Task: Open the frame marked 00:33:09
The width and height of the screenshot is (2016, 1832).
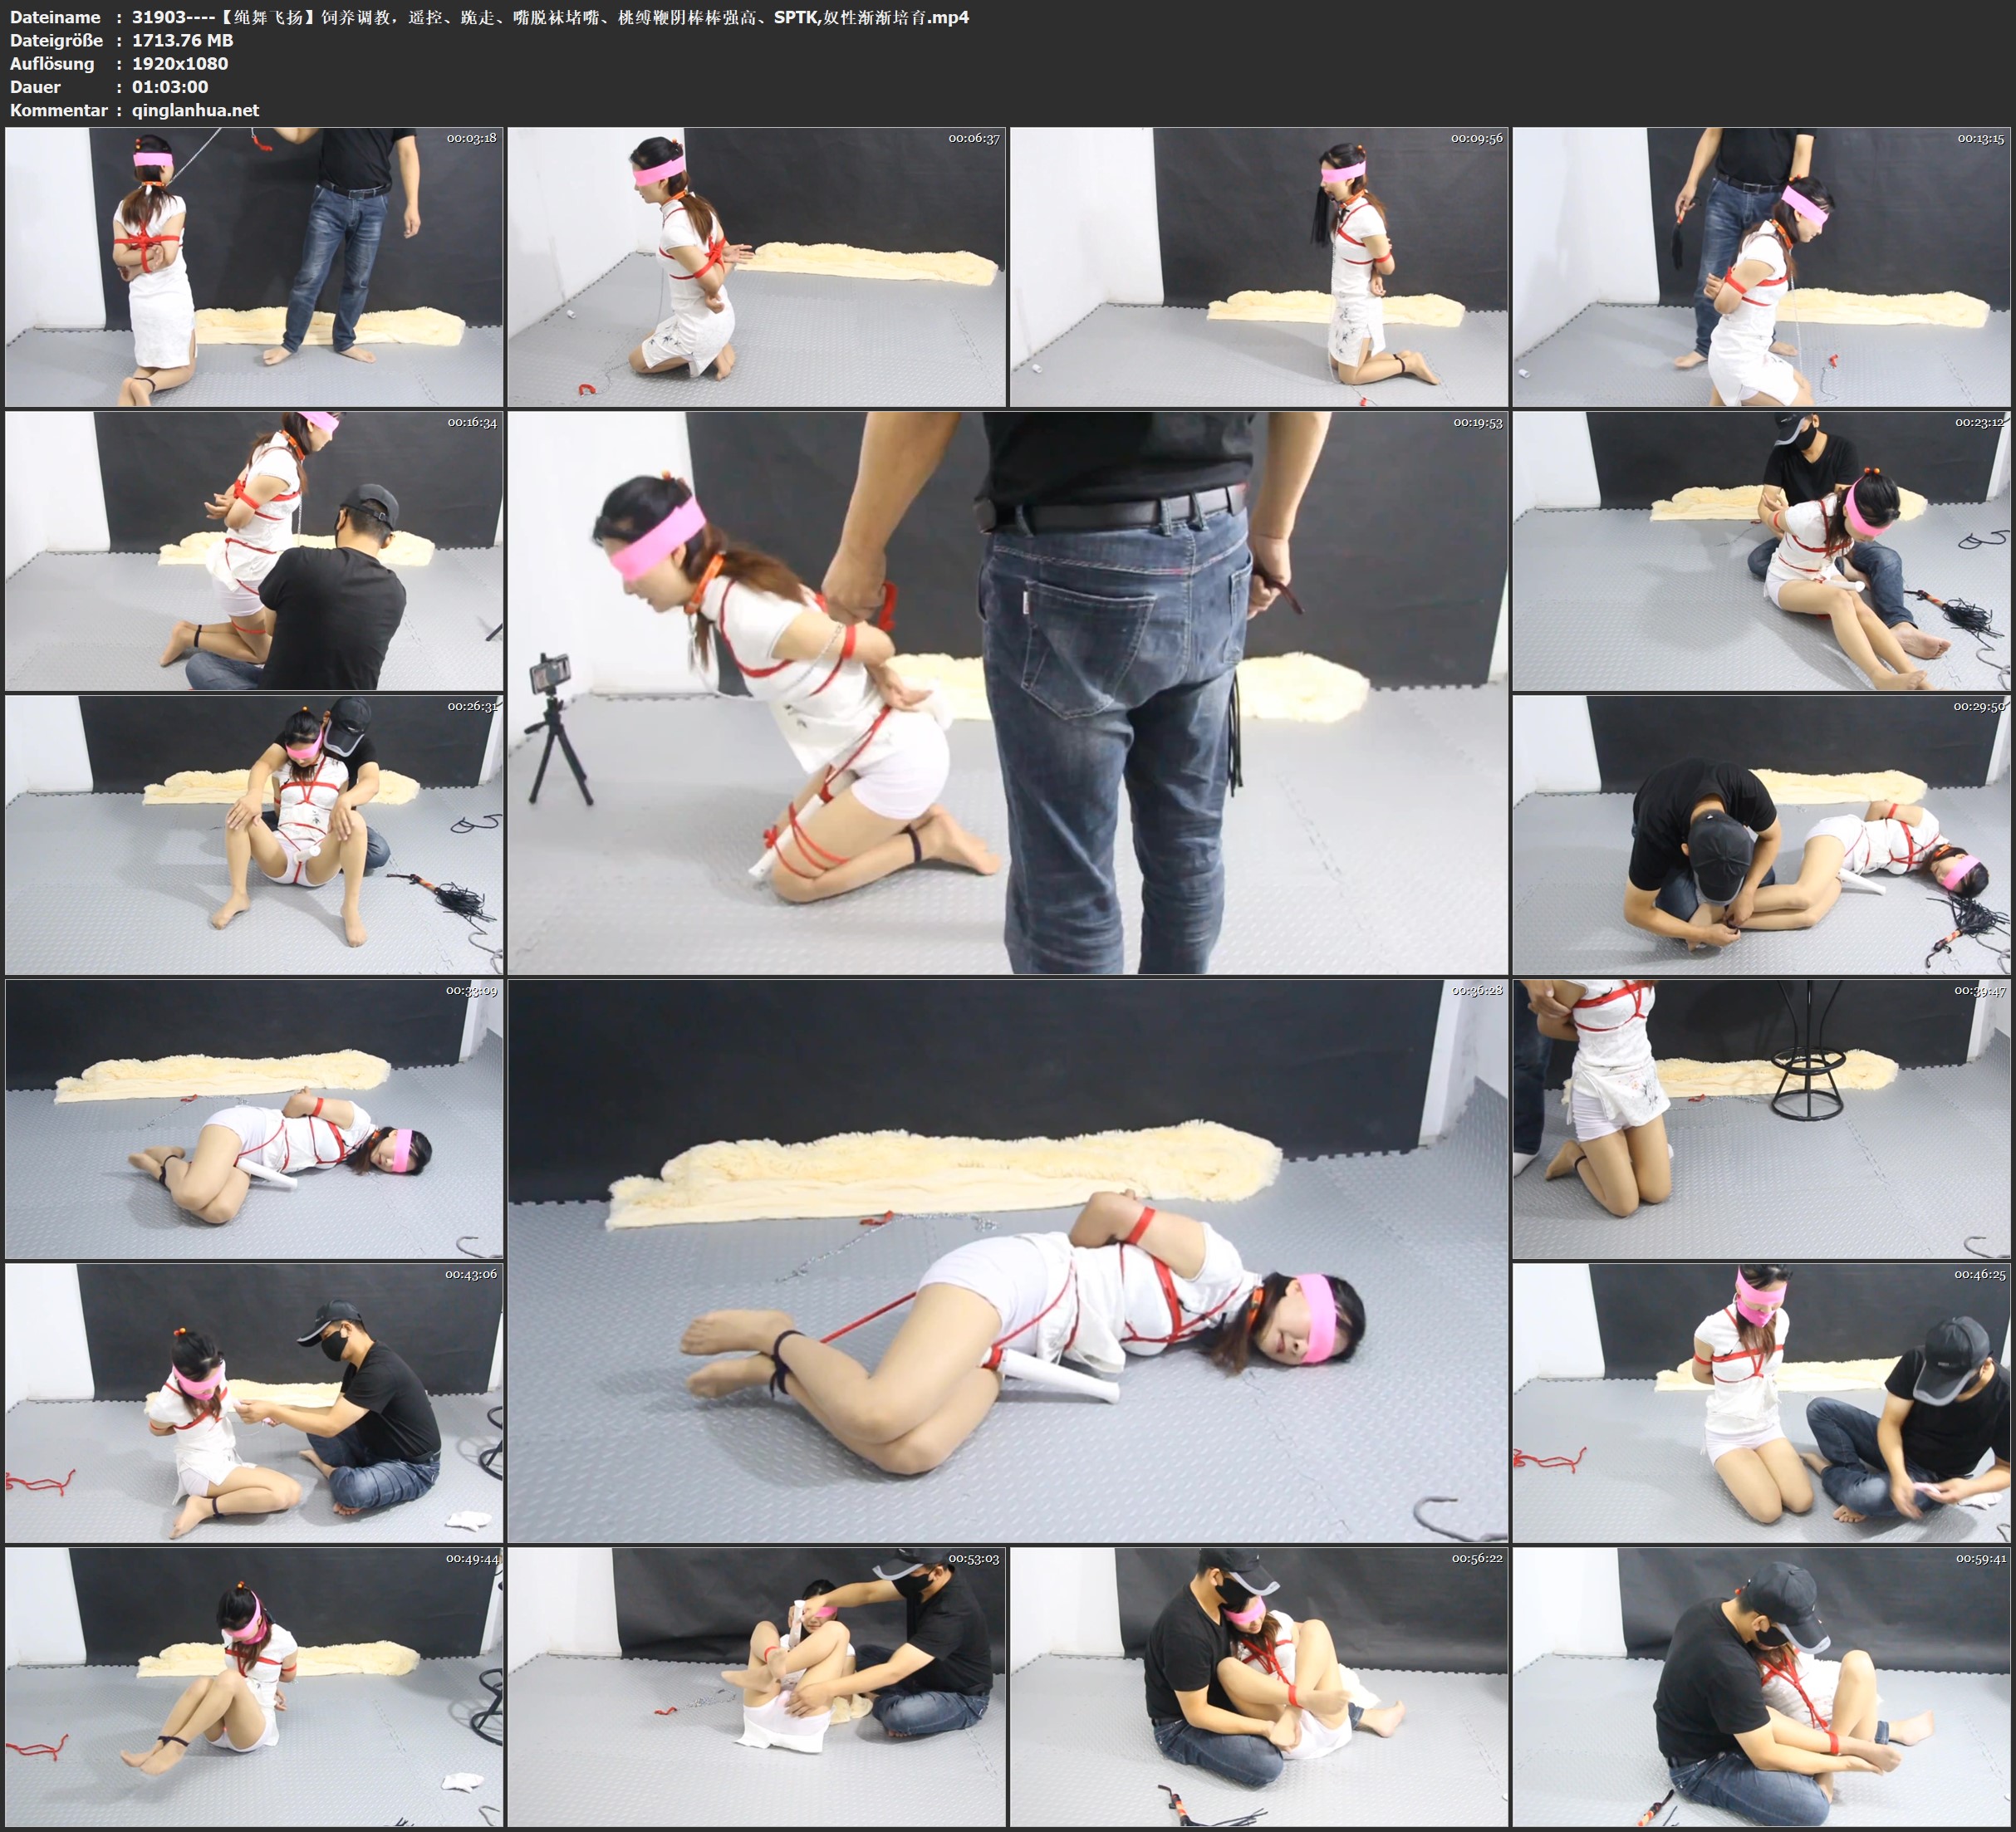Action: pyautogui.click(x=254, y=1119)
